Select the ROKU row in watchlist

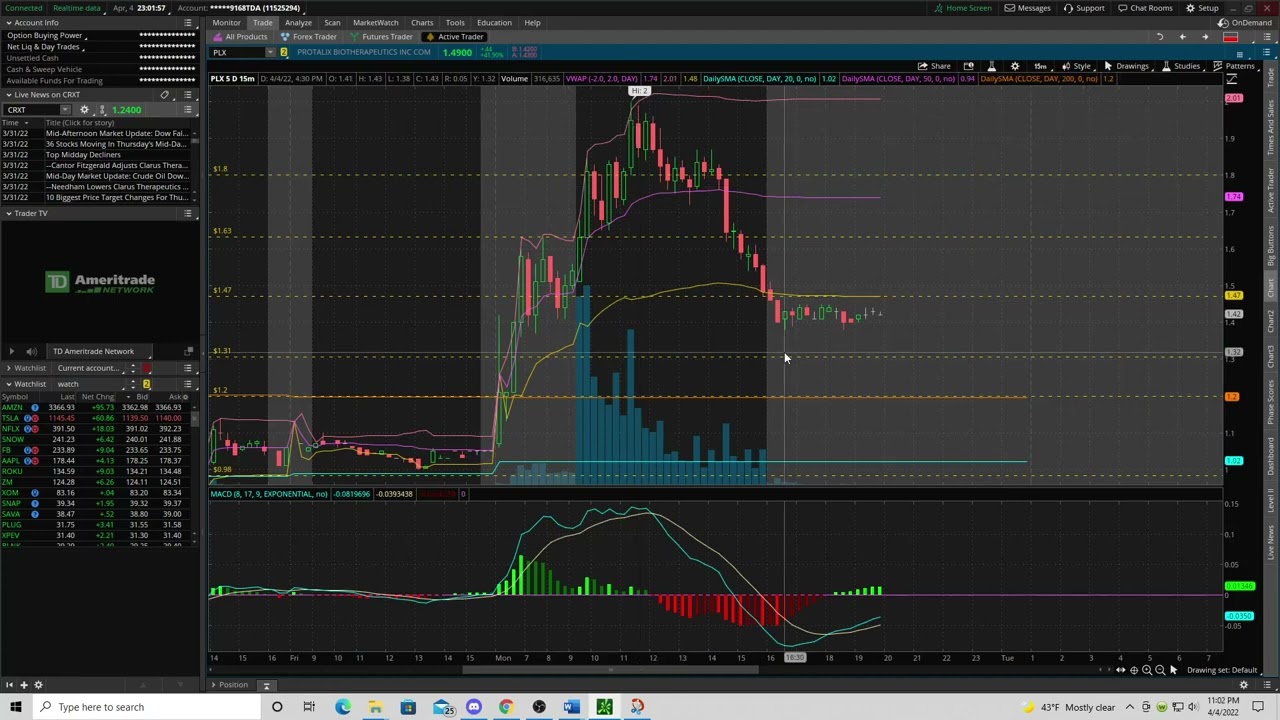click(x=93, y=471)
